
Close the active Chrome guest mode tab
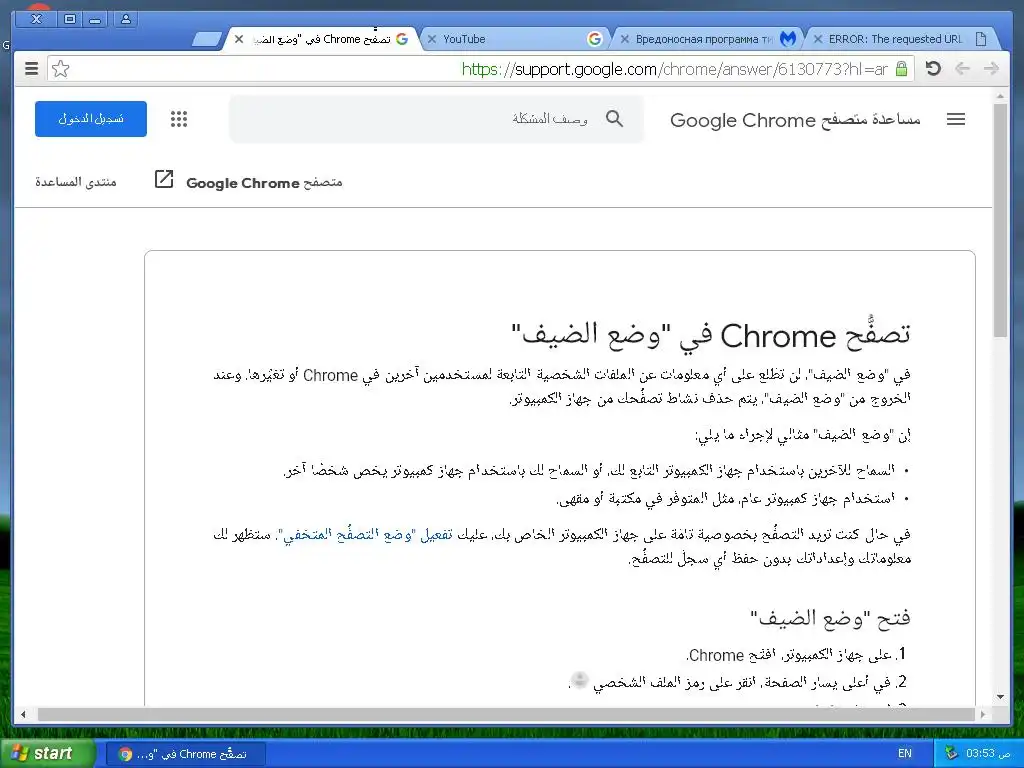[239, 39]
